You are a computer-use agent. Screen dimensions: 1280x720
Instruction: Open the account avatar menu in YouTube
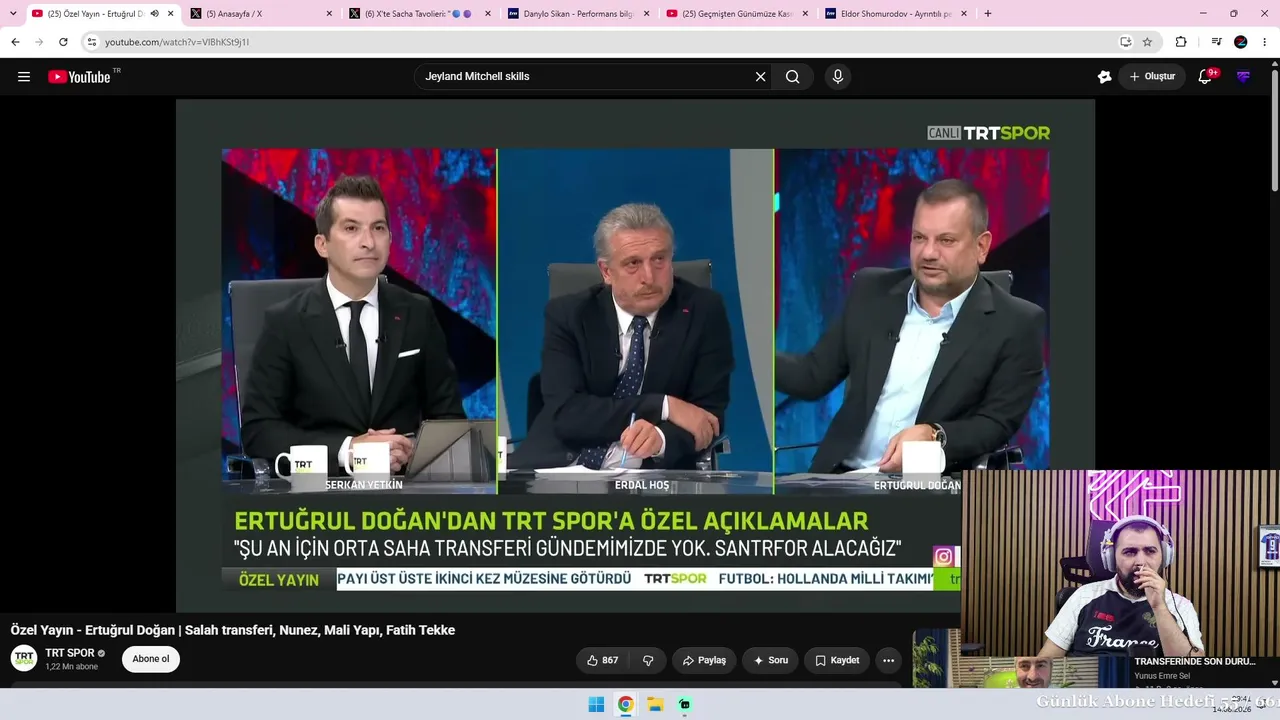click(1243, 77)
